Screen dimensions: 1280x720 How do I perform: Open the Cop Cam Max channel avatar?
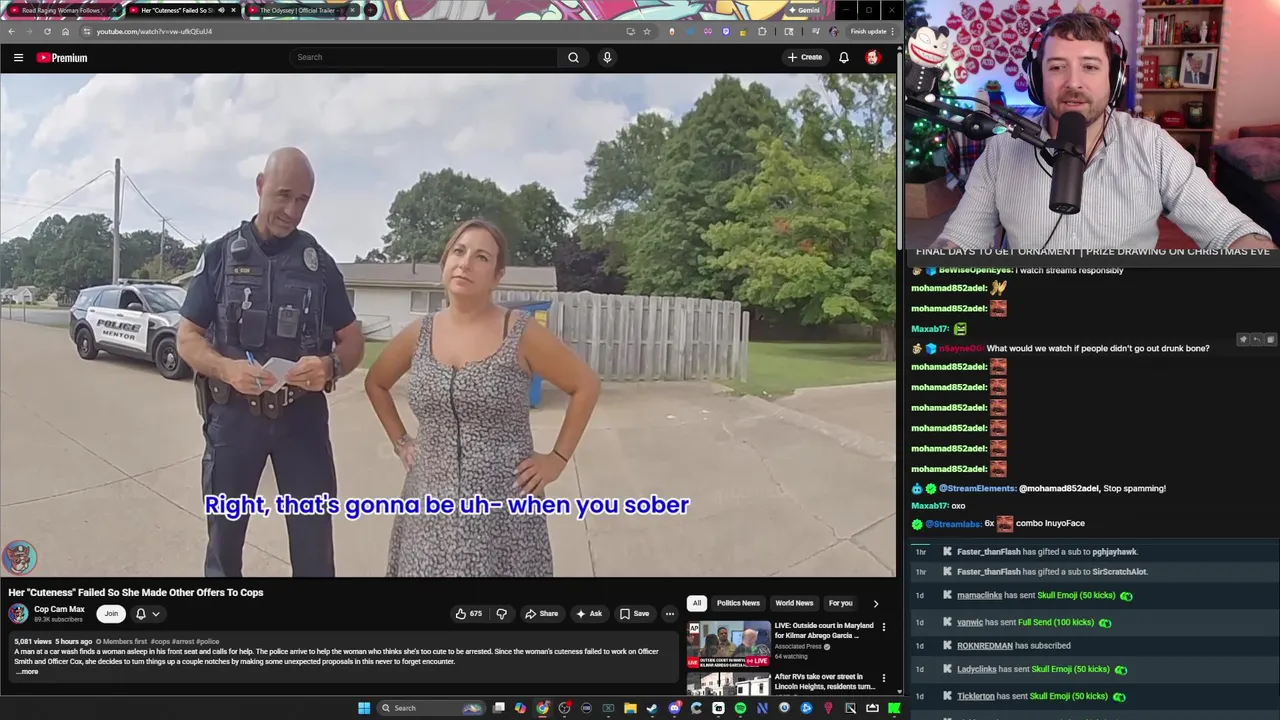click(18, 613)
